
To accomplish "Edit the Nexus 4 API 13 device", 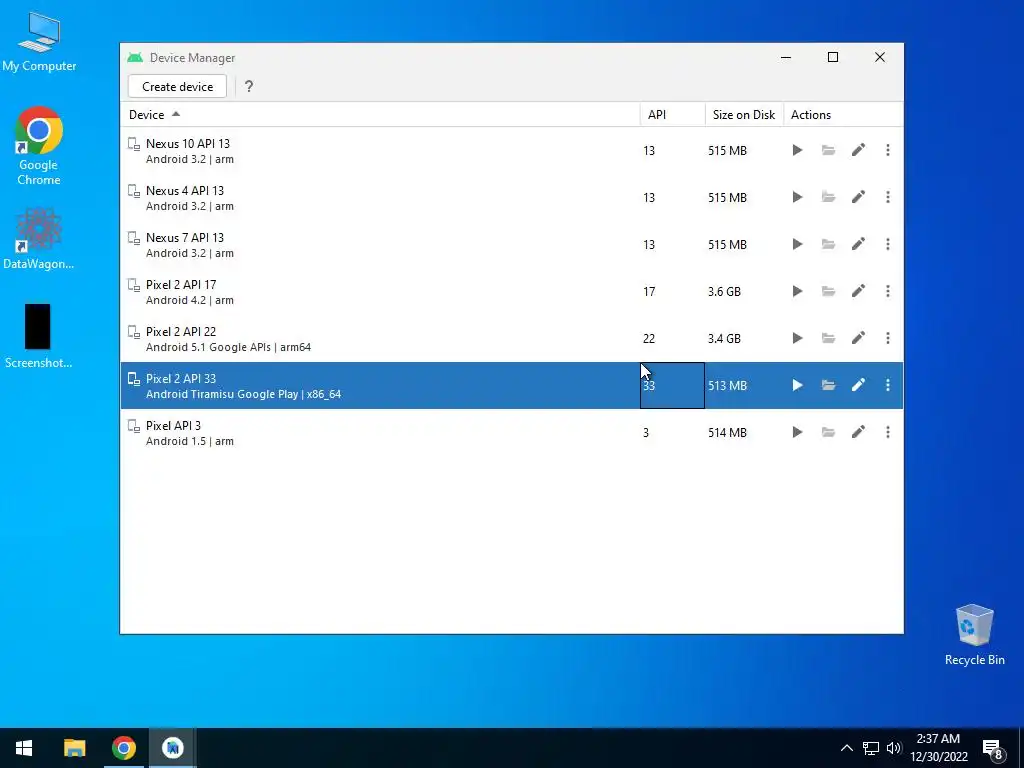I will 858,197.
